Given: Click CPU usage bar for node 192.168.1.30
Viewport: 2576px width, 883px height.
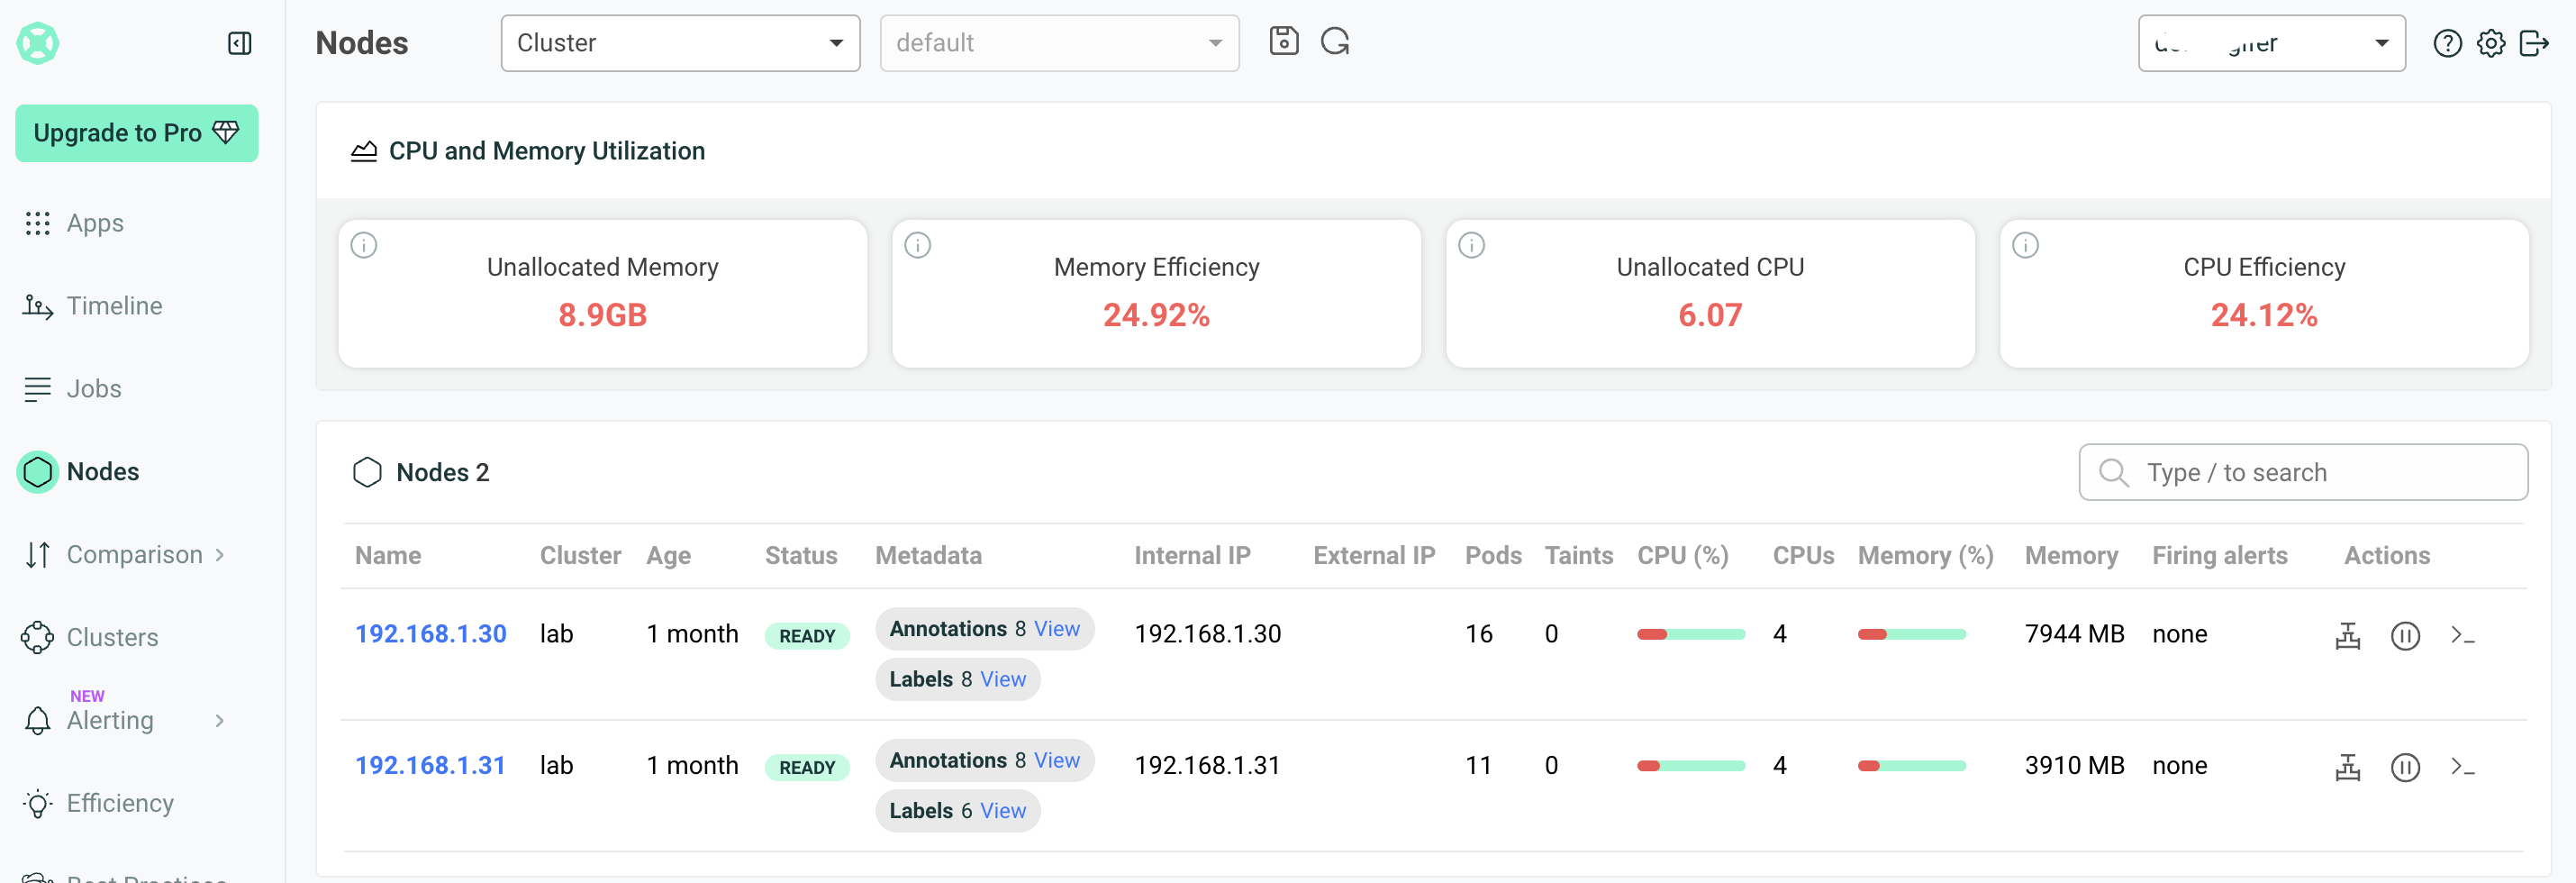Looking at the screenshot, I should click(x=1690, y=634).
